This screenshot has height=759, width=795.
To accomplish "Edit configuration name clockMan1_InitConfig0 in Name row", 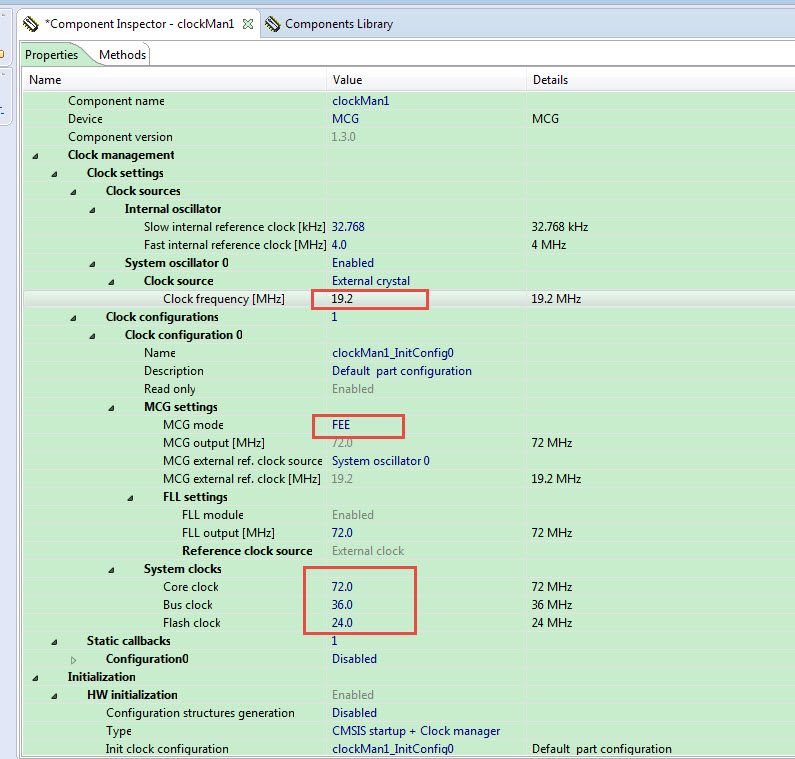I will [393, 353].
